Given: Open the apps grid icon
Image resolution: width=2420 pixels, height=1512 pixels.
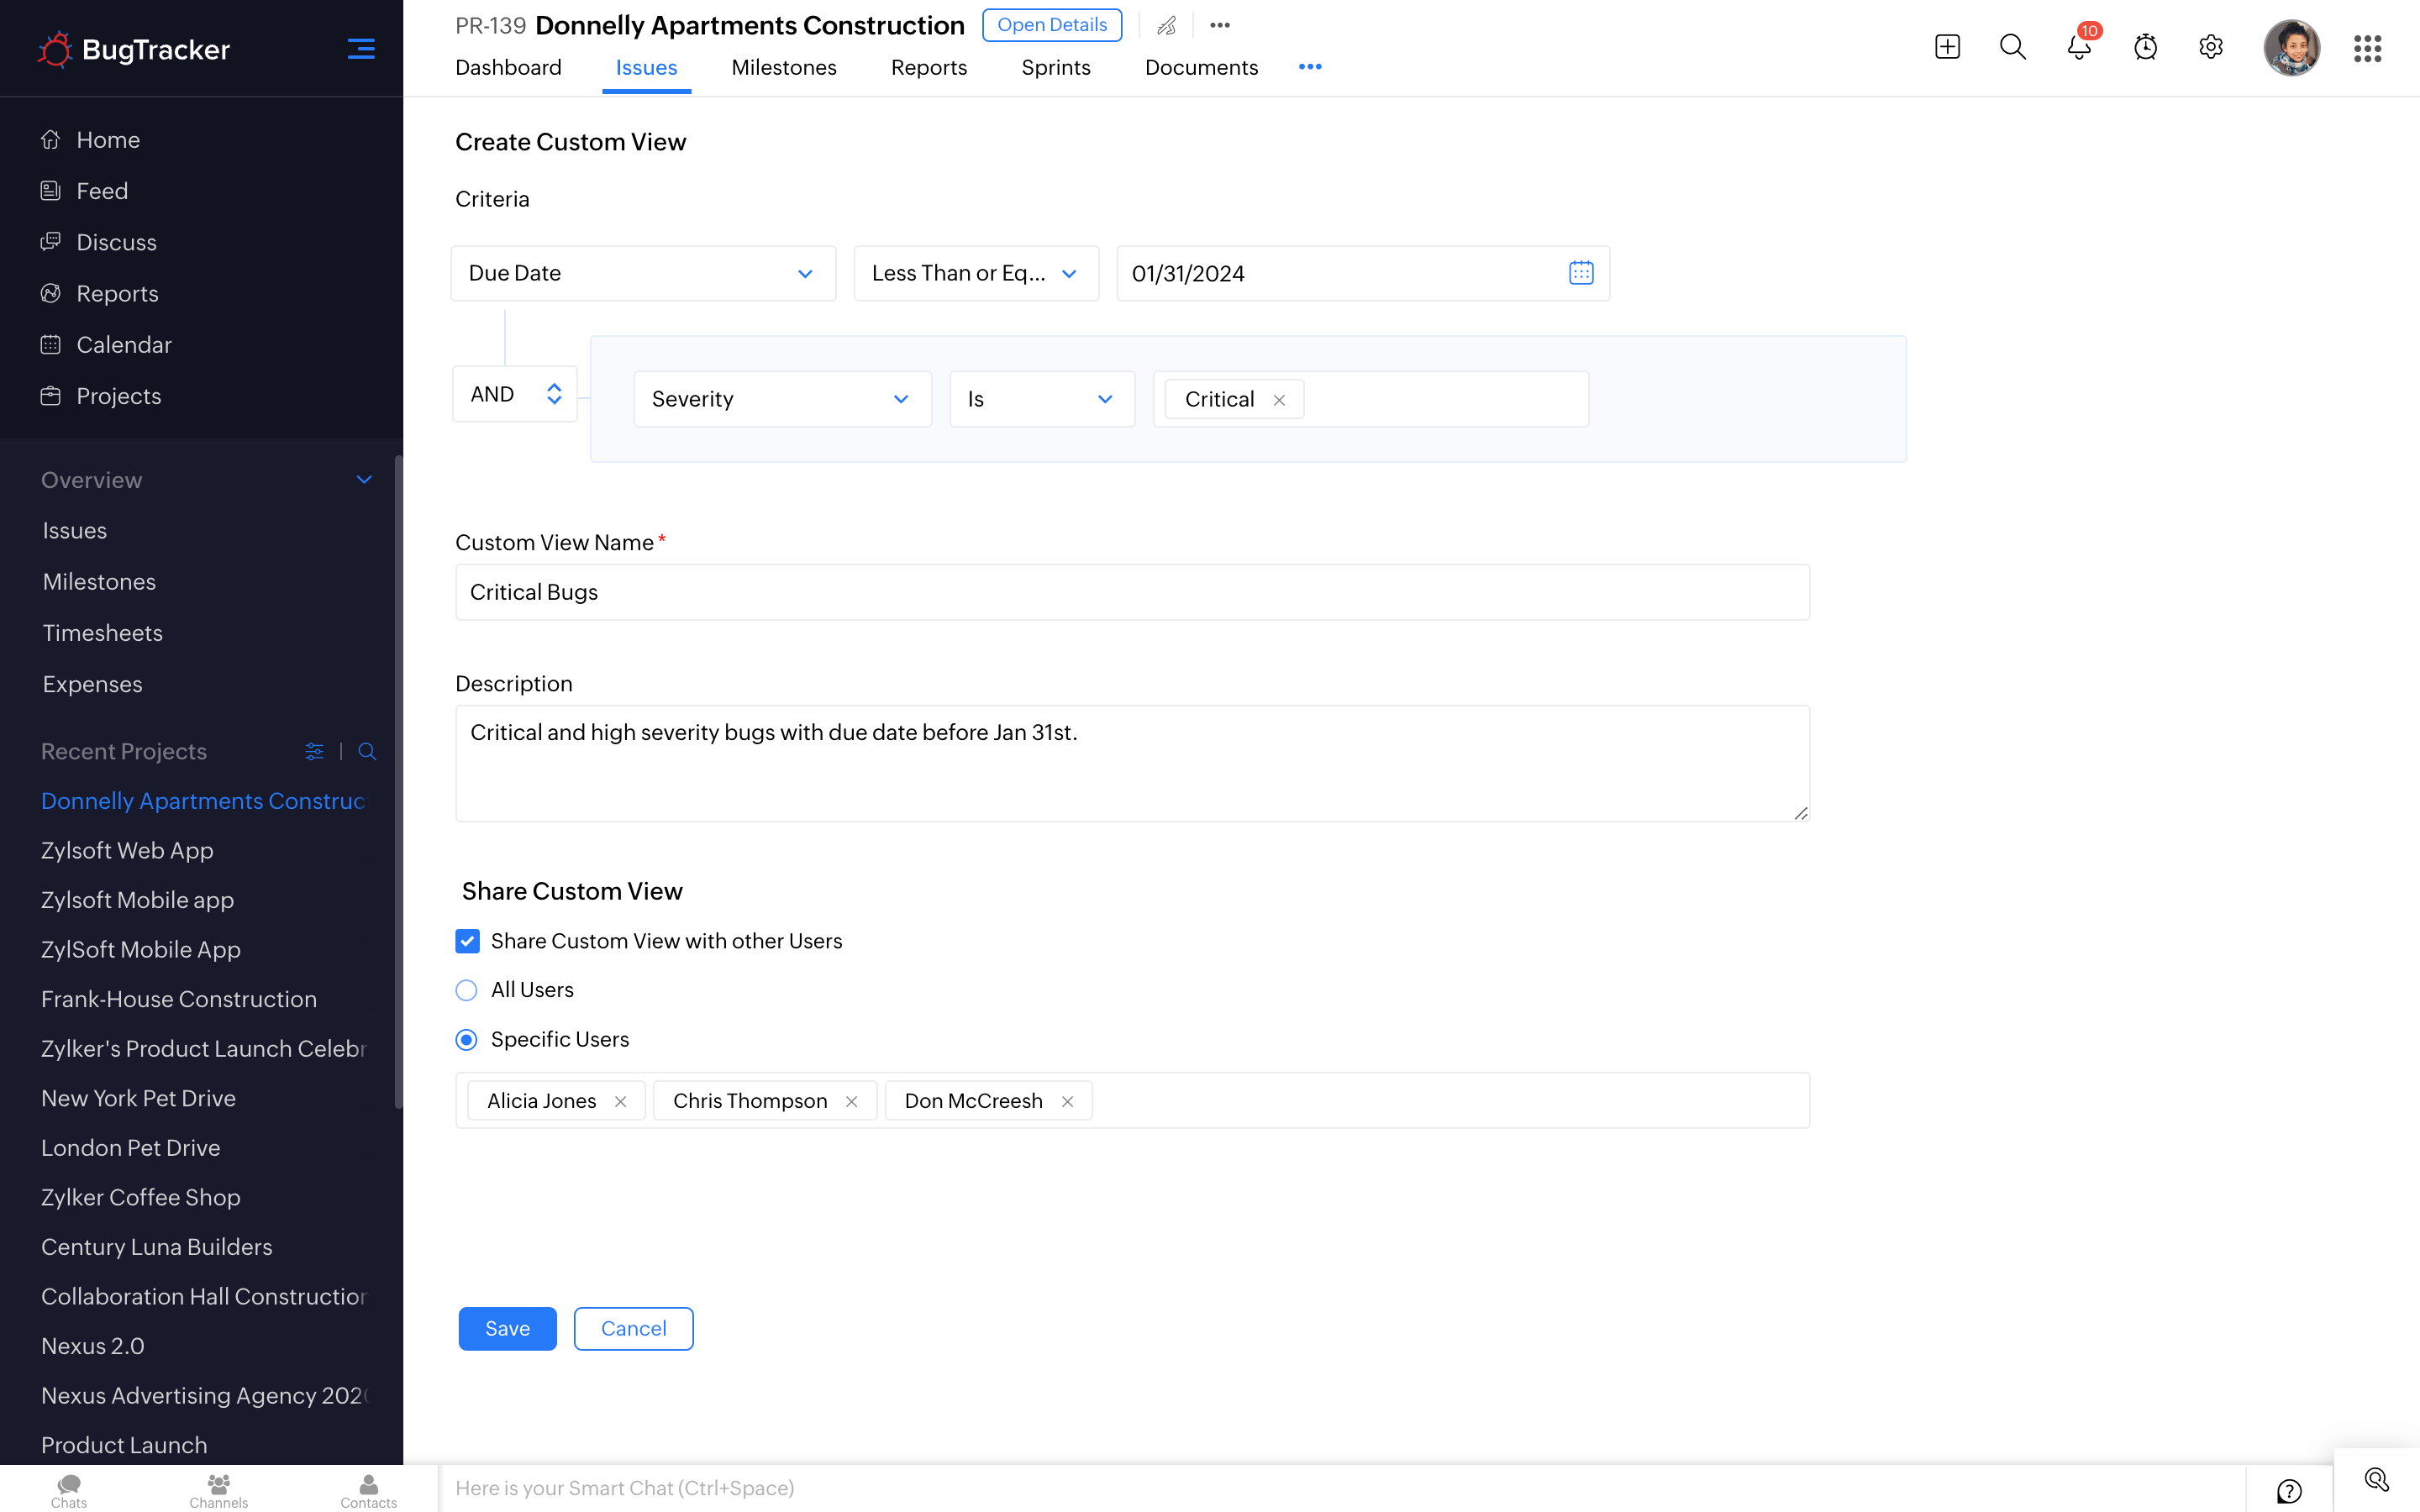Looking at the screenshot, I should click(x=2366, y=48).
